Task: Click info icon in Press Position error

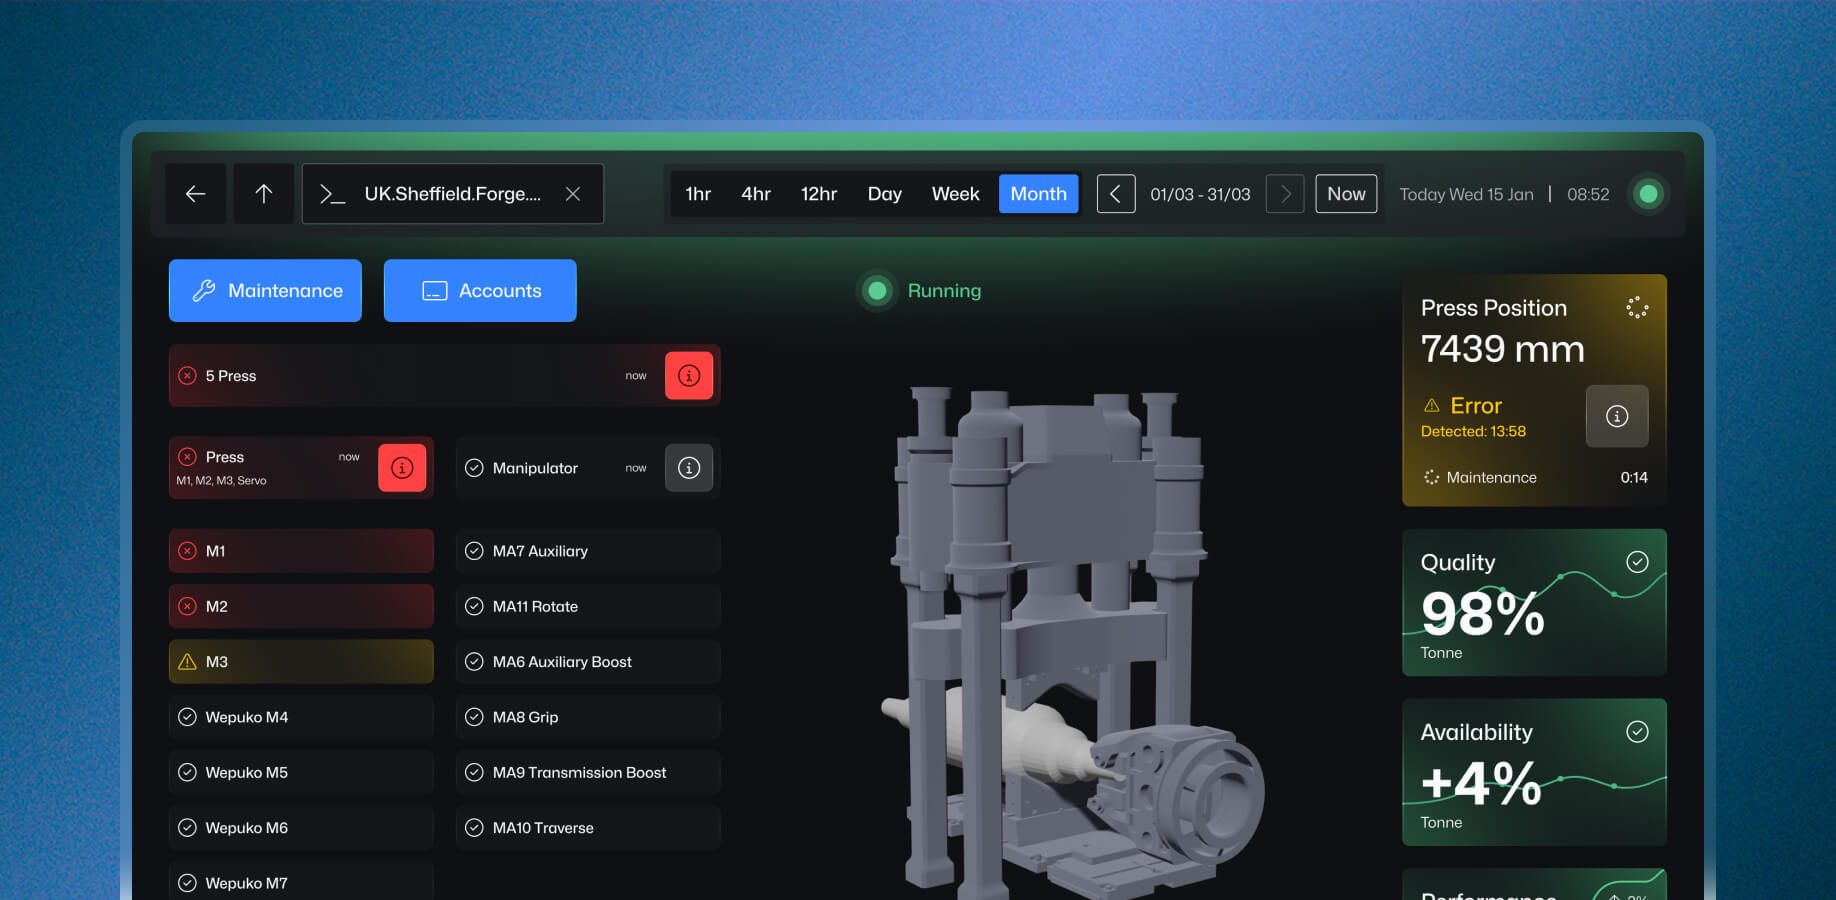Action: point(1617,416)
